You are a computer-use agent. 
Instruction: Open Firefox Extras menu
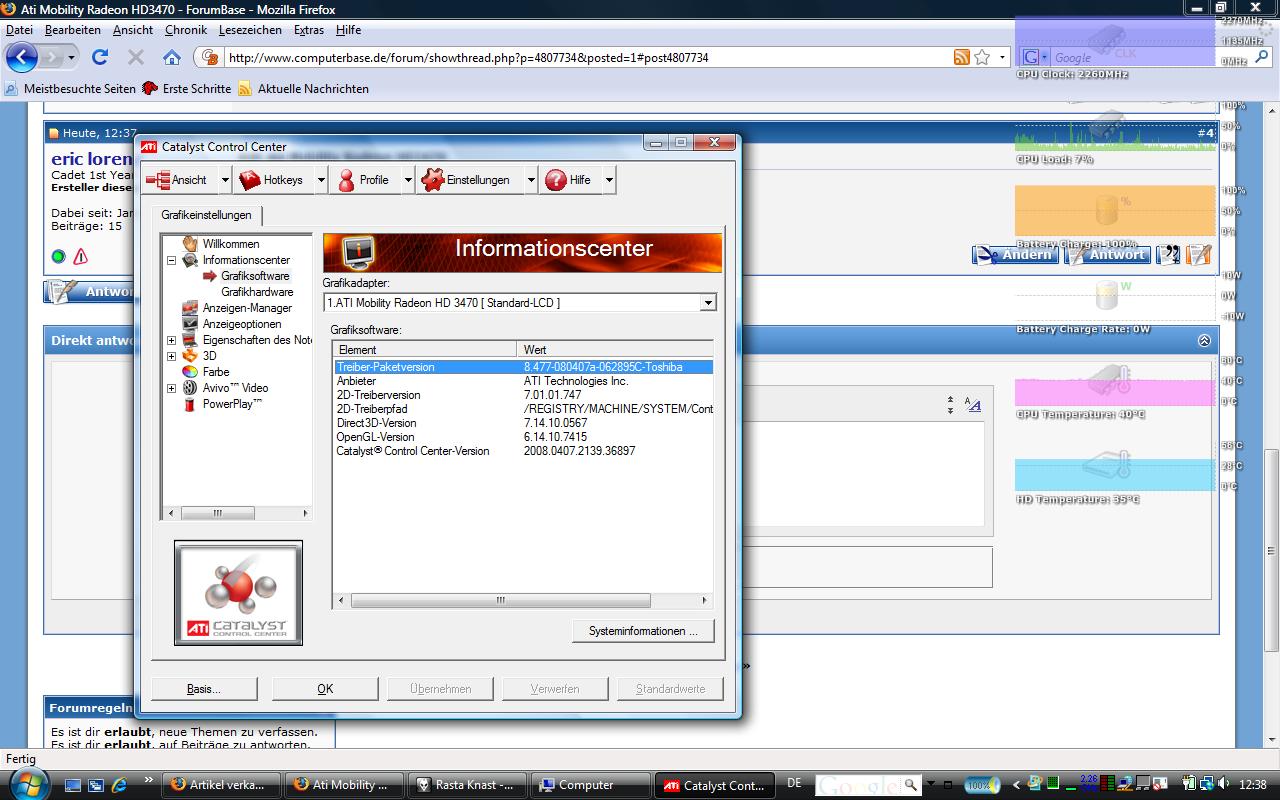point(308,30)
